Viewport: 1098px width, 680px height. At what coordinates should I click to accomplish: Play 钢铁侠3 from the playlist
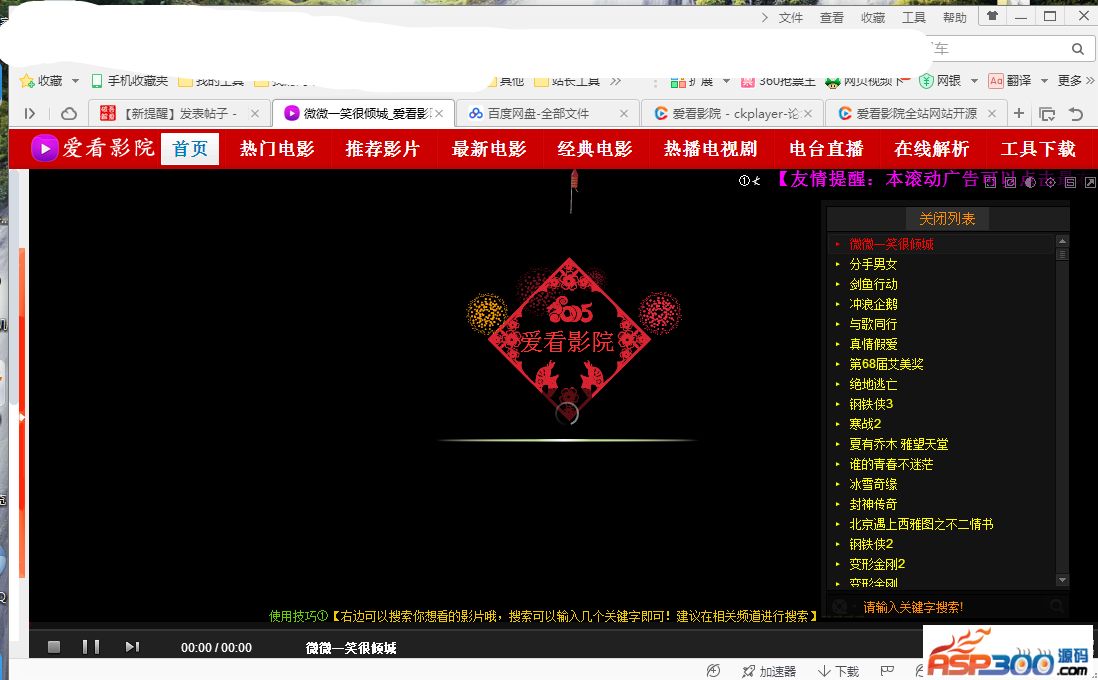(x=871, y=404)
